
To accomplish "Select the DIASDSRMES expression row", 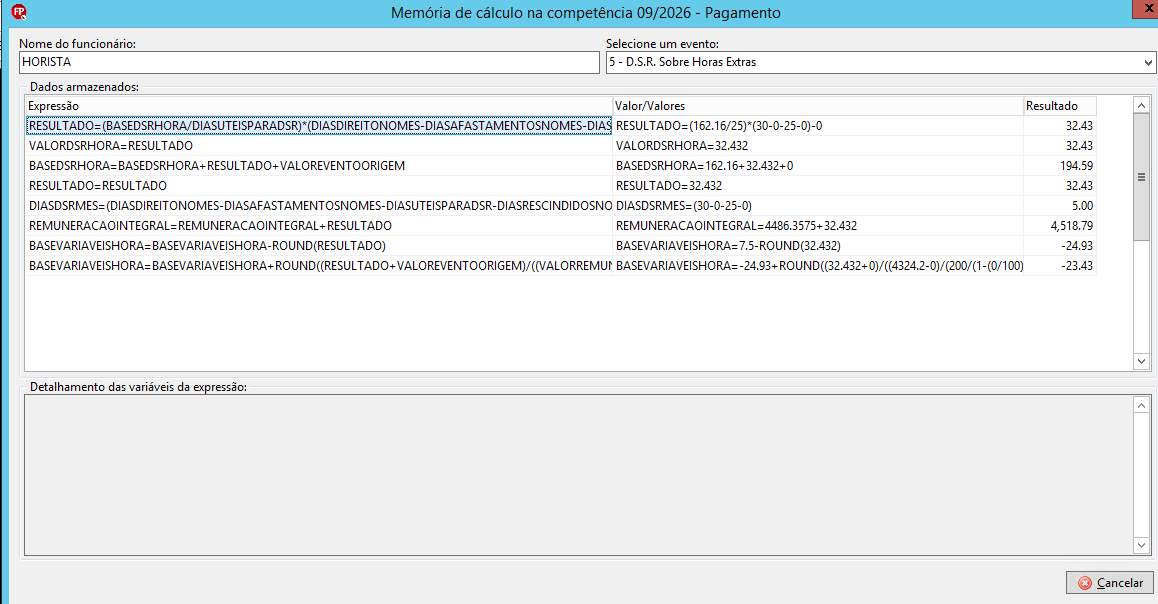I will point(318,206).
